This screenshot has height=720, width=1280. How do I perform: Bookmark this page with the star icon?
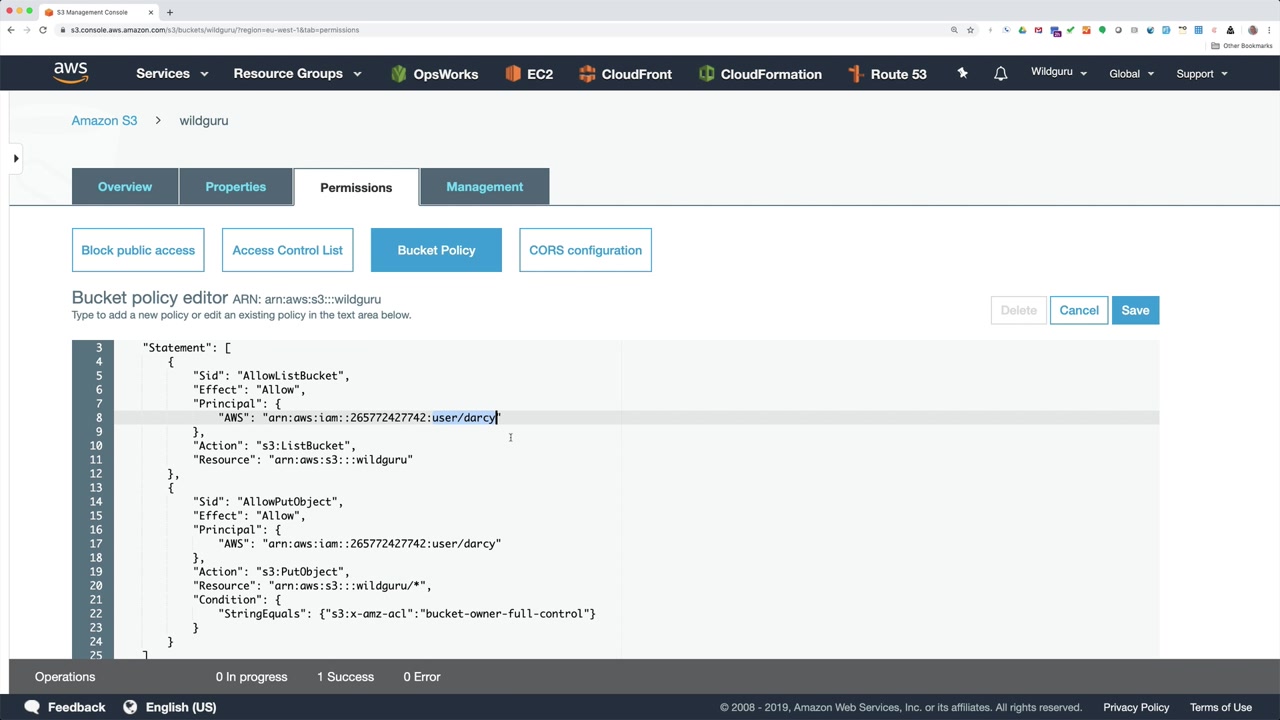point(970,30)
